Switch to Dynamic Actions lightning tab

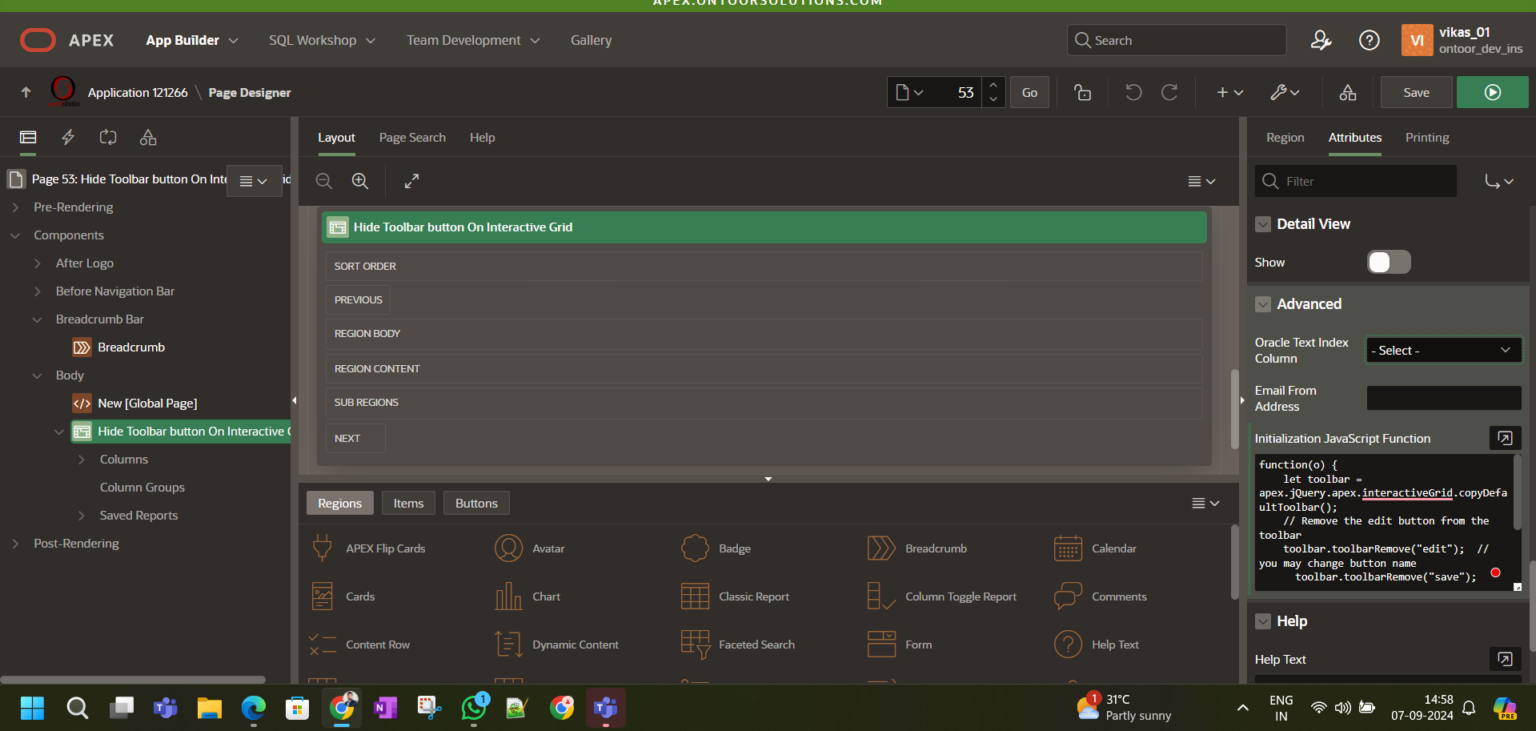point(68,137)
